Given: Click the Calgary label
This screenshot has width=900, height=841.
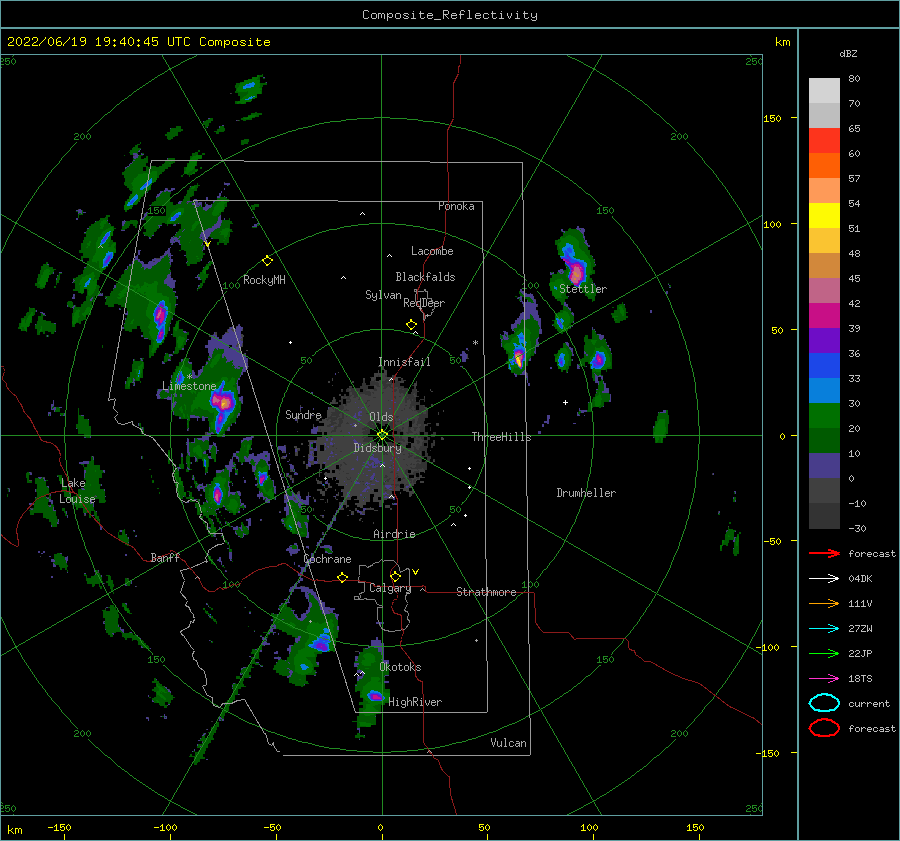Looking at the screenshot, I should click(x=390, y=588).
